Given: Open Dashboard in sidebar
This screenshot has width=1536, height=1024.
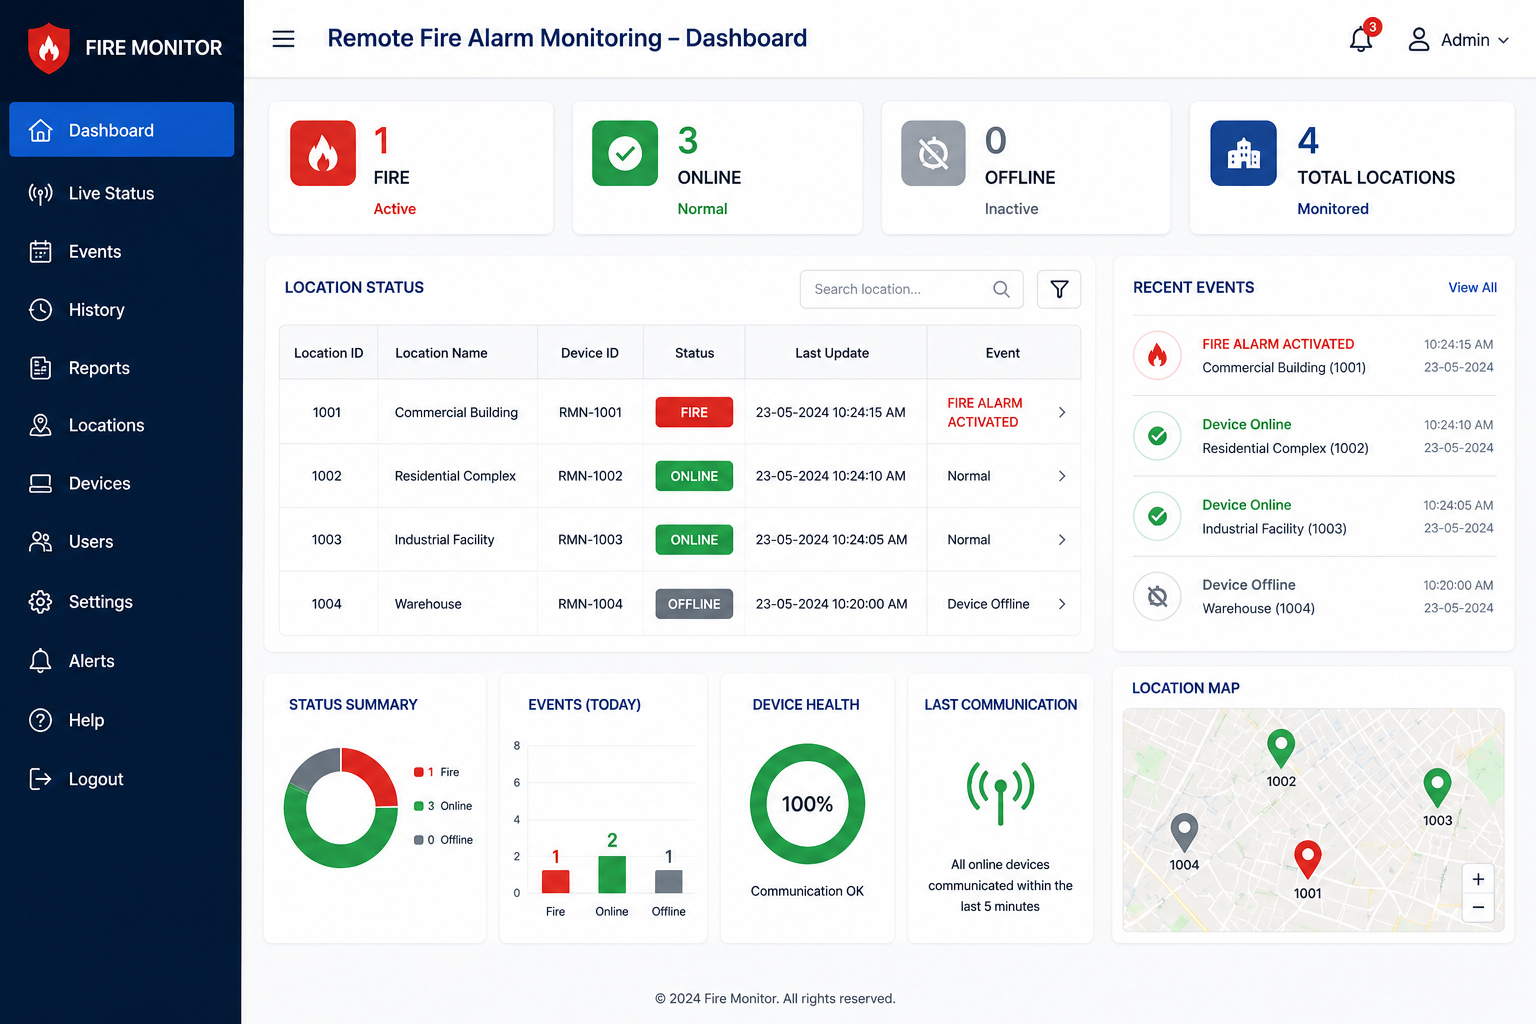Looking at the screenshot, I should pos(122,130).
